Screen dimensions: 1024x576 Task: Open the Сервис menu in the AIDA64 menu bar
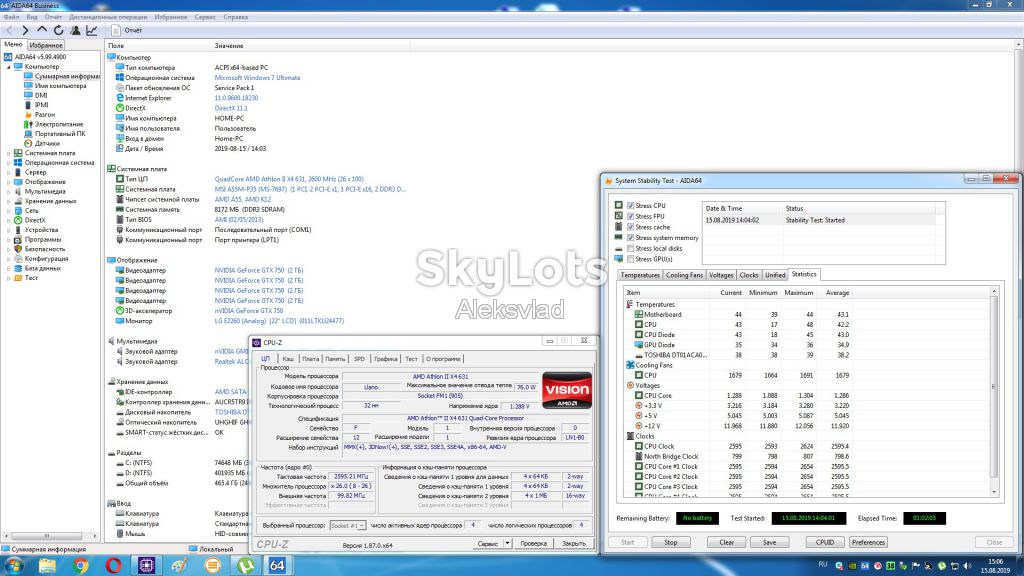tap(205, 17)
